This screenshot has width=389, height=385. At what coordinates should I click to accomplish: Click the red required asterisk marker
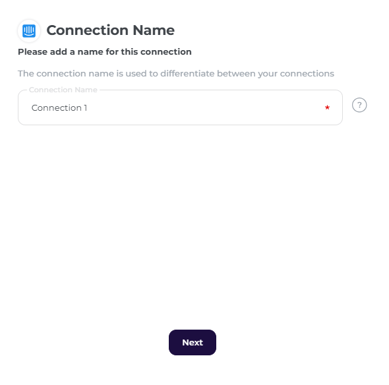click(327, 107)
